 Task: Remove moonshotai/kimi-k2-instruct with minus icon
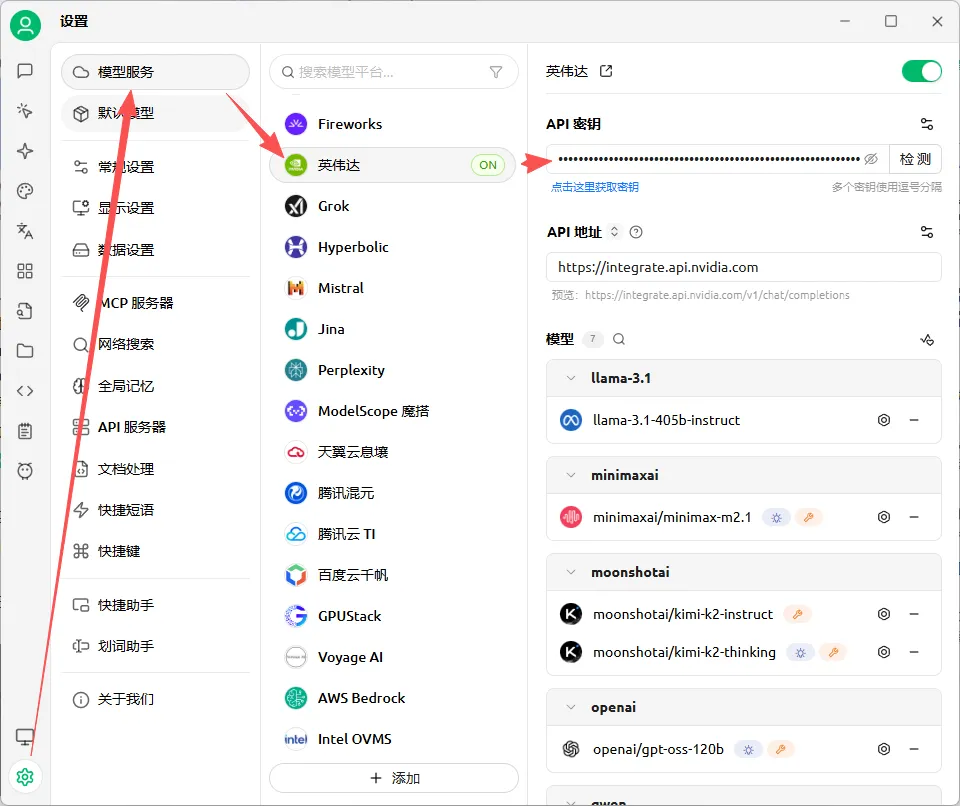point(914,614)
